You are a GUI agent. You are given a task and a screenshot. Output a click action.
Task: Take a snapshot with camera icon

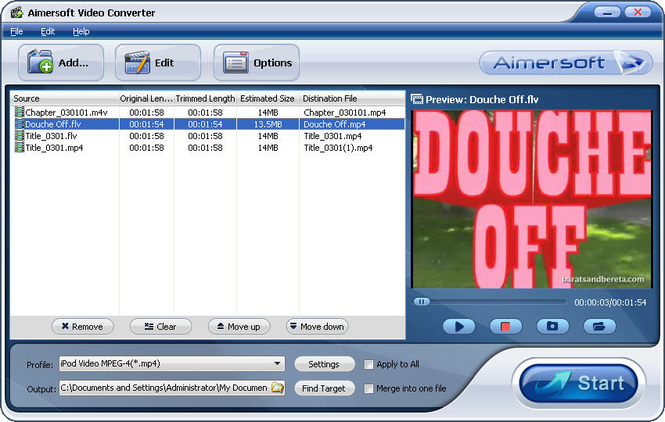[552, 327]
